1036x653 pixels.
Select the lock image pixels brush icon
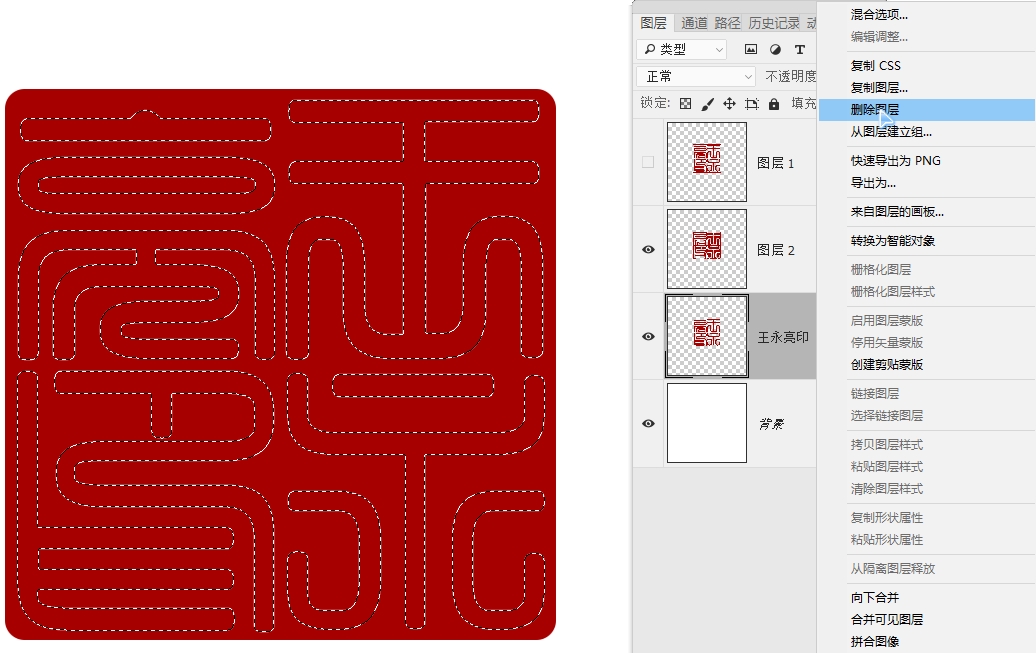click(x=709, y=104)
